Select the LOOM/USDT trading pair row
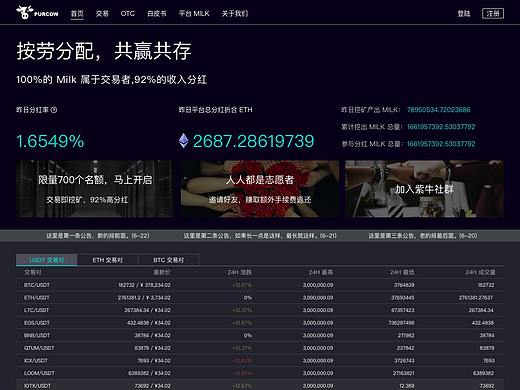Viewport: 520px width, 390px height. pos(260,373)
